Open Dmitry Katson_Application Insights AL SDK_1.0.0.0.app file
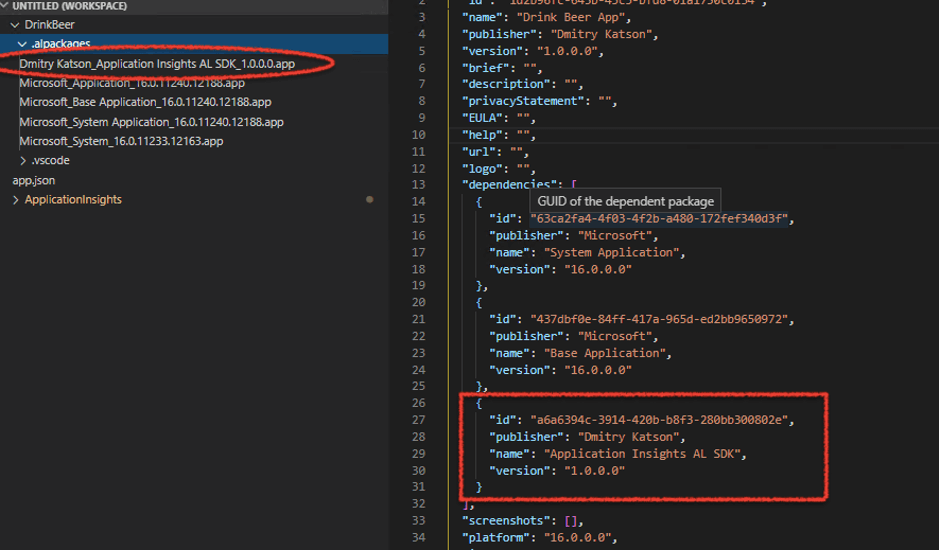 click(157, 64)
